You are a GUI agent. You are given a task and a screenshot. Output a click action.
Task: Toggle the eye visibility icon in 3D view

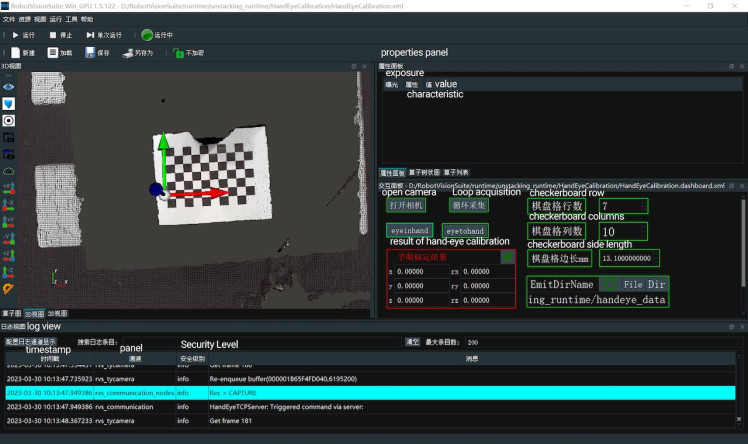pyautogui.click(x=8, y=87)
